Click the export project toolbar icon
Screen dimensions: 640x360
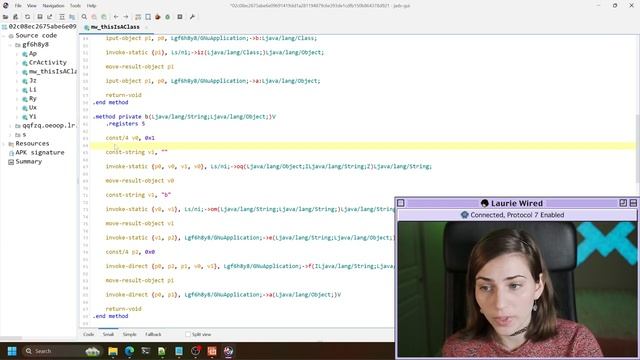pos(49,17)
